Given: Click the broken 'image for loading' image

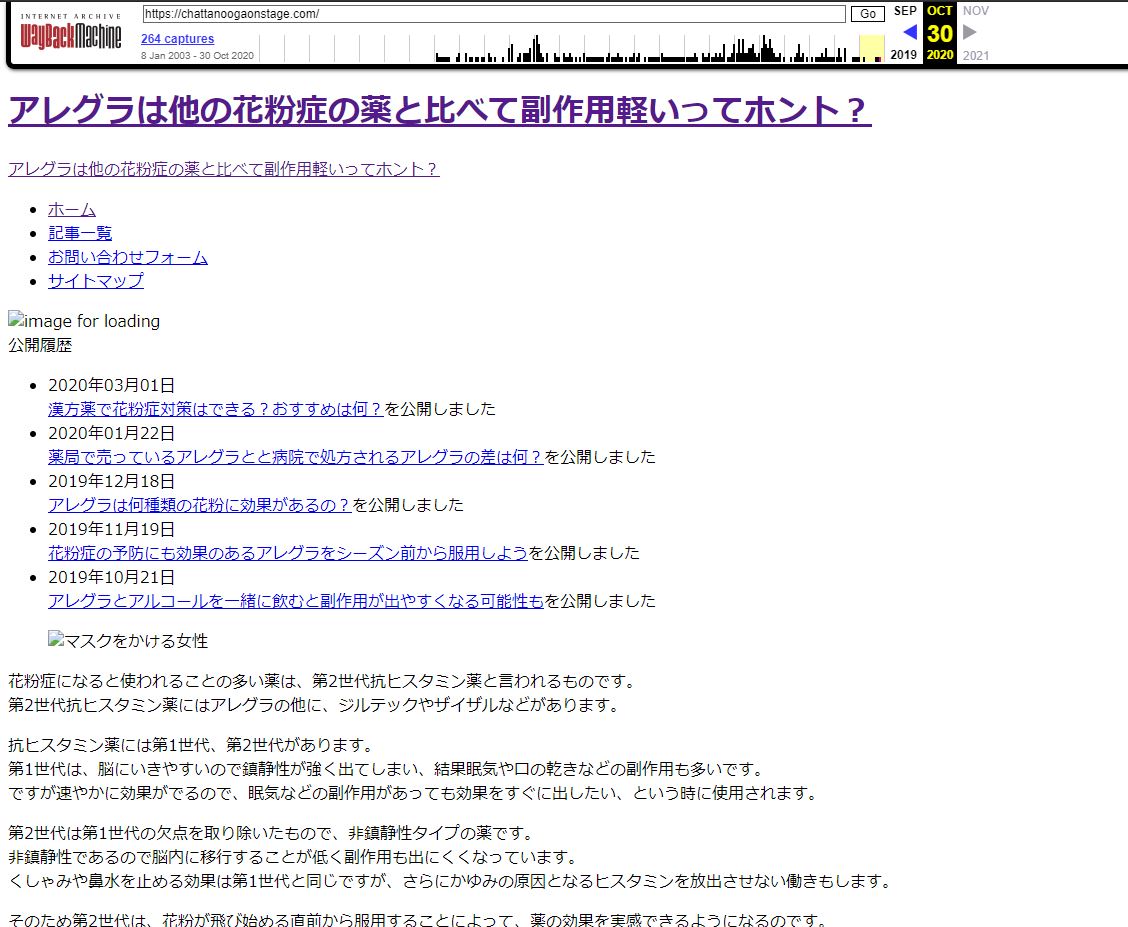Looking at the screenshot, I should [x=84, y=322].
